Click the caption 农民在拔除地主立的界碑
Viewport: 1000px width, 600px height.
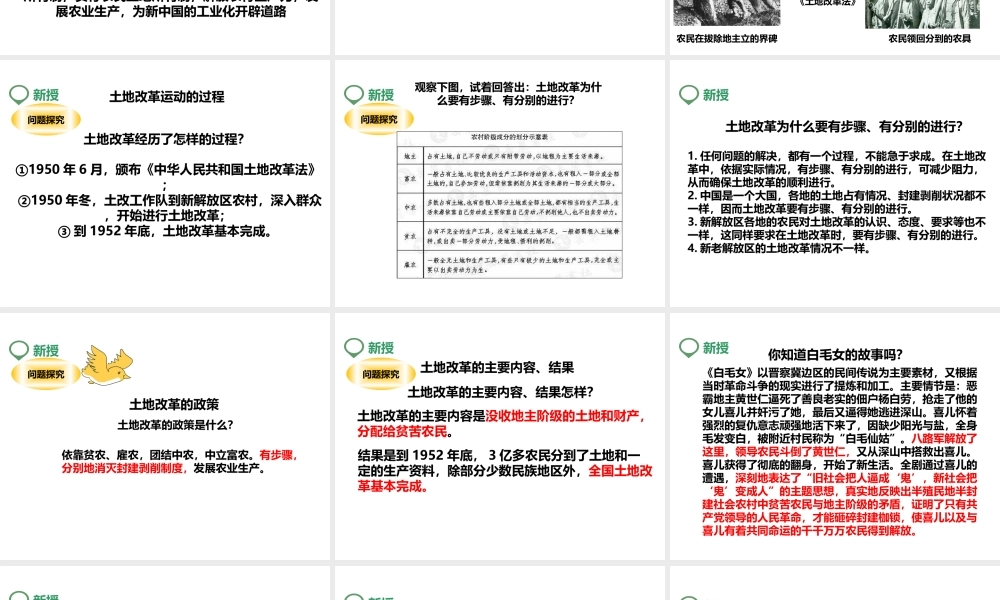coord(726,38)
